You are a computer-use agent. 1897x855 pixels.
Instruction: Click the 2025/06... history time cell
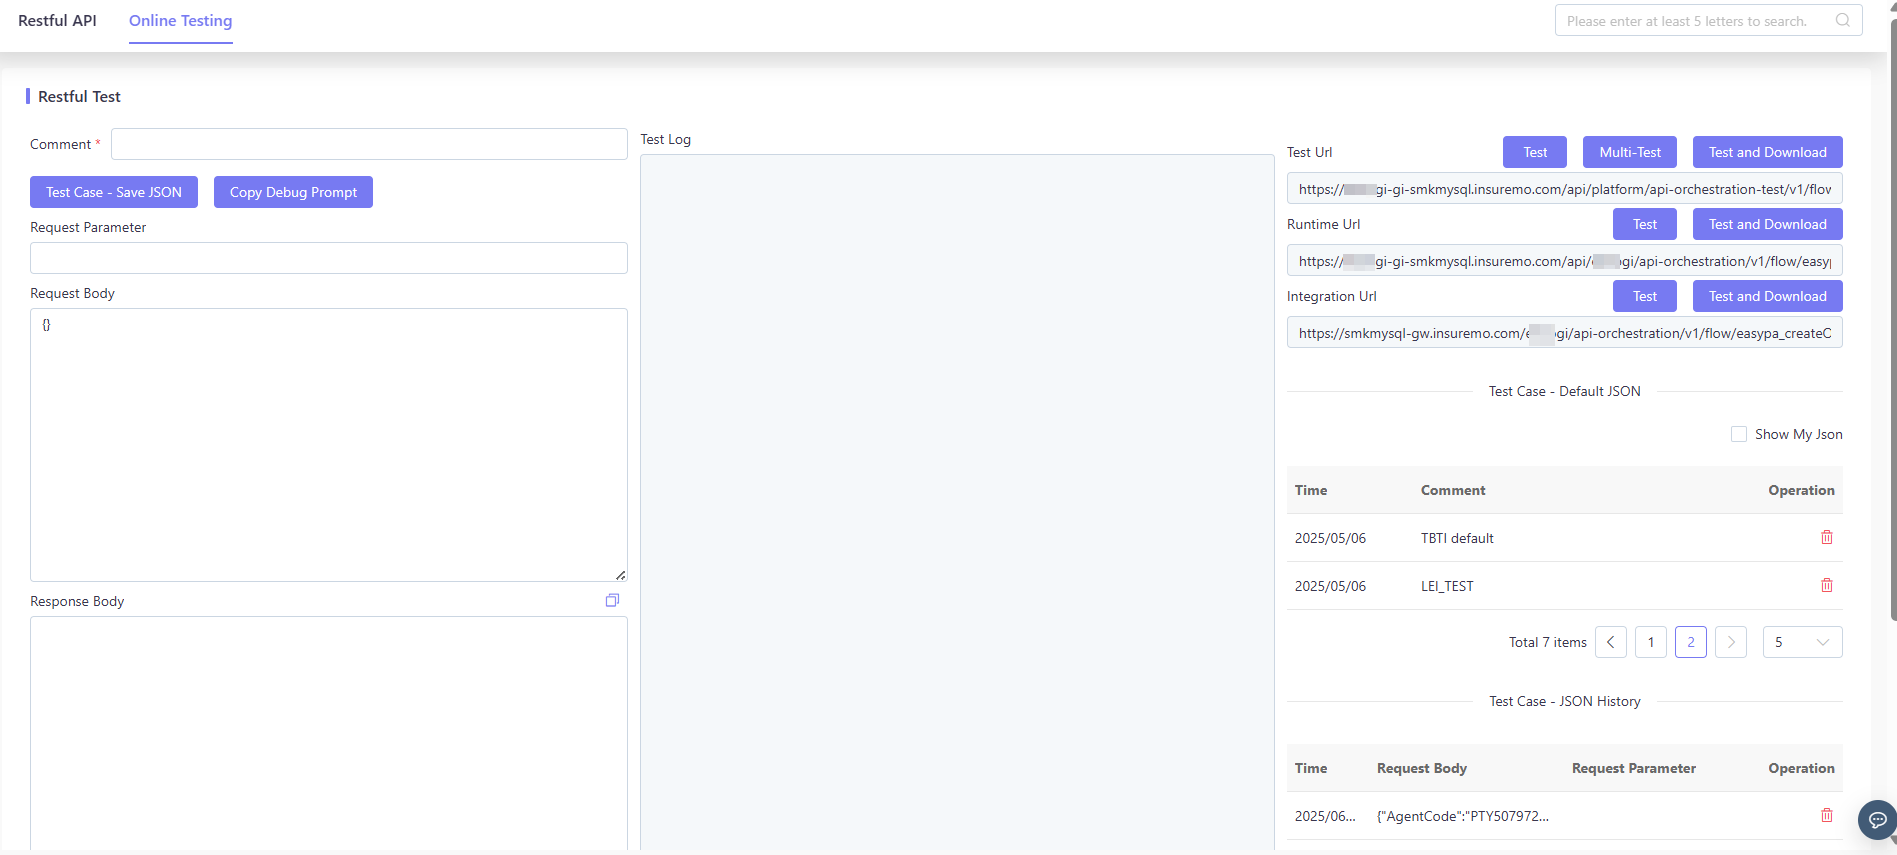tap(1325, 816)
